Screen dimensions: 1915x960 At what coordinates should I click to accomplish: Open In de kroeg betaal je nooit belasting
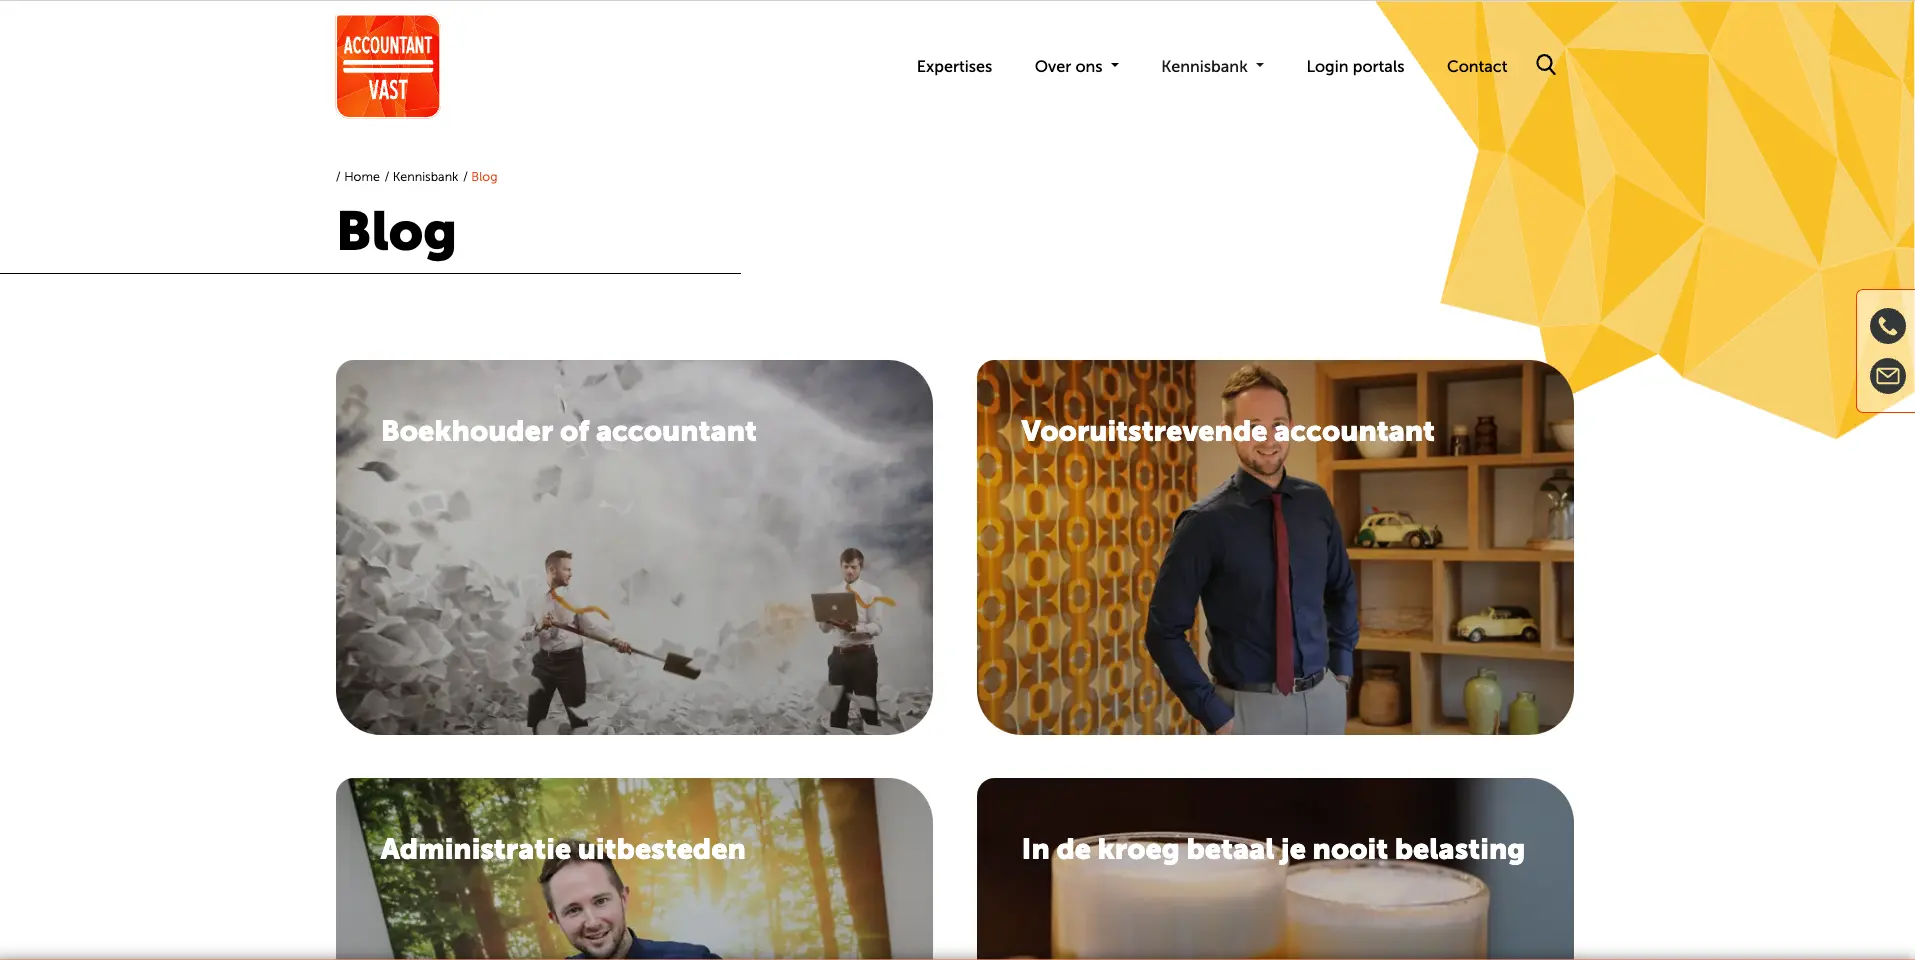click(x=1275, y=868)
